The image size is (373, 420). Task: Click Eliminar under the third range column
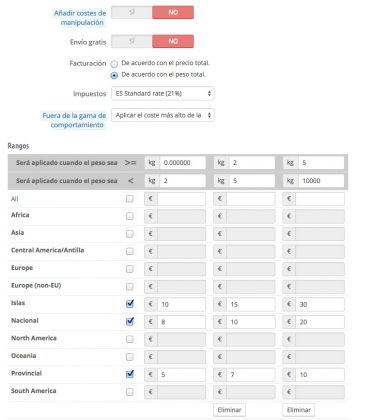click(x=299, y=410)
